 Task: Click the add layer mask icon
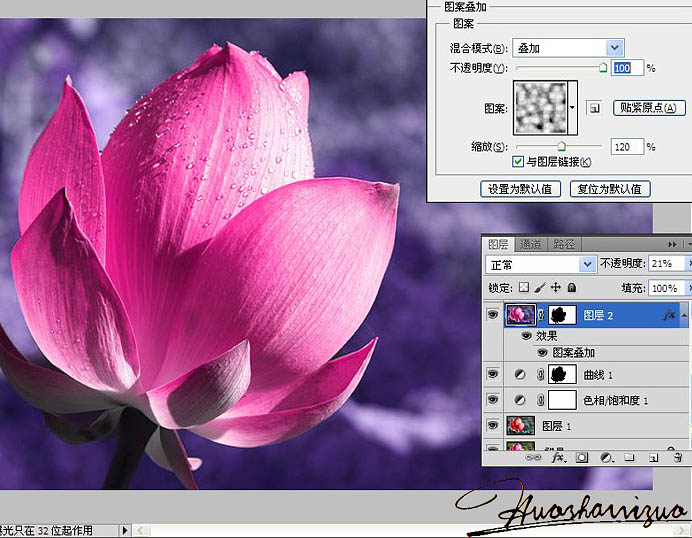point(581,457)
